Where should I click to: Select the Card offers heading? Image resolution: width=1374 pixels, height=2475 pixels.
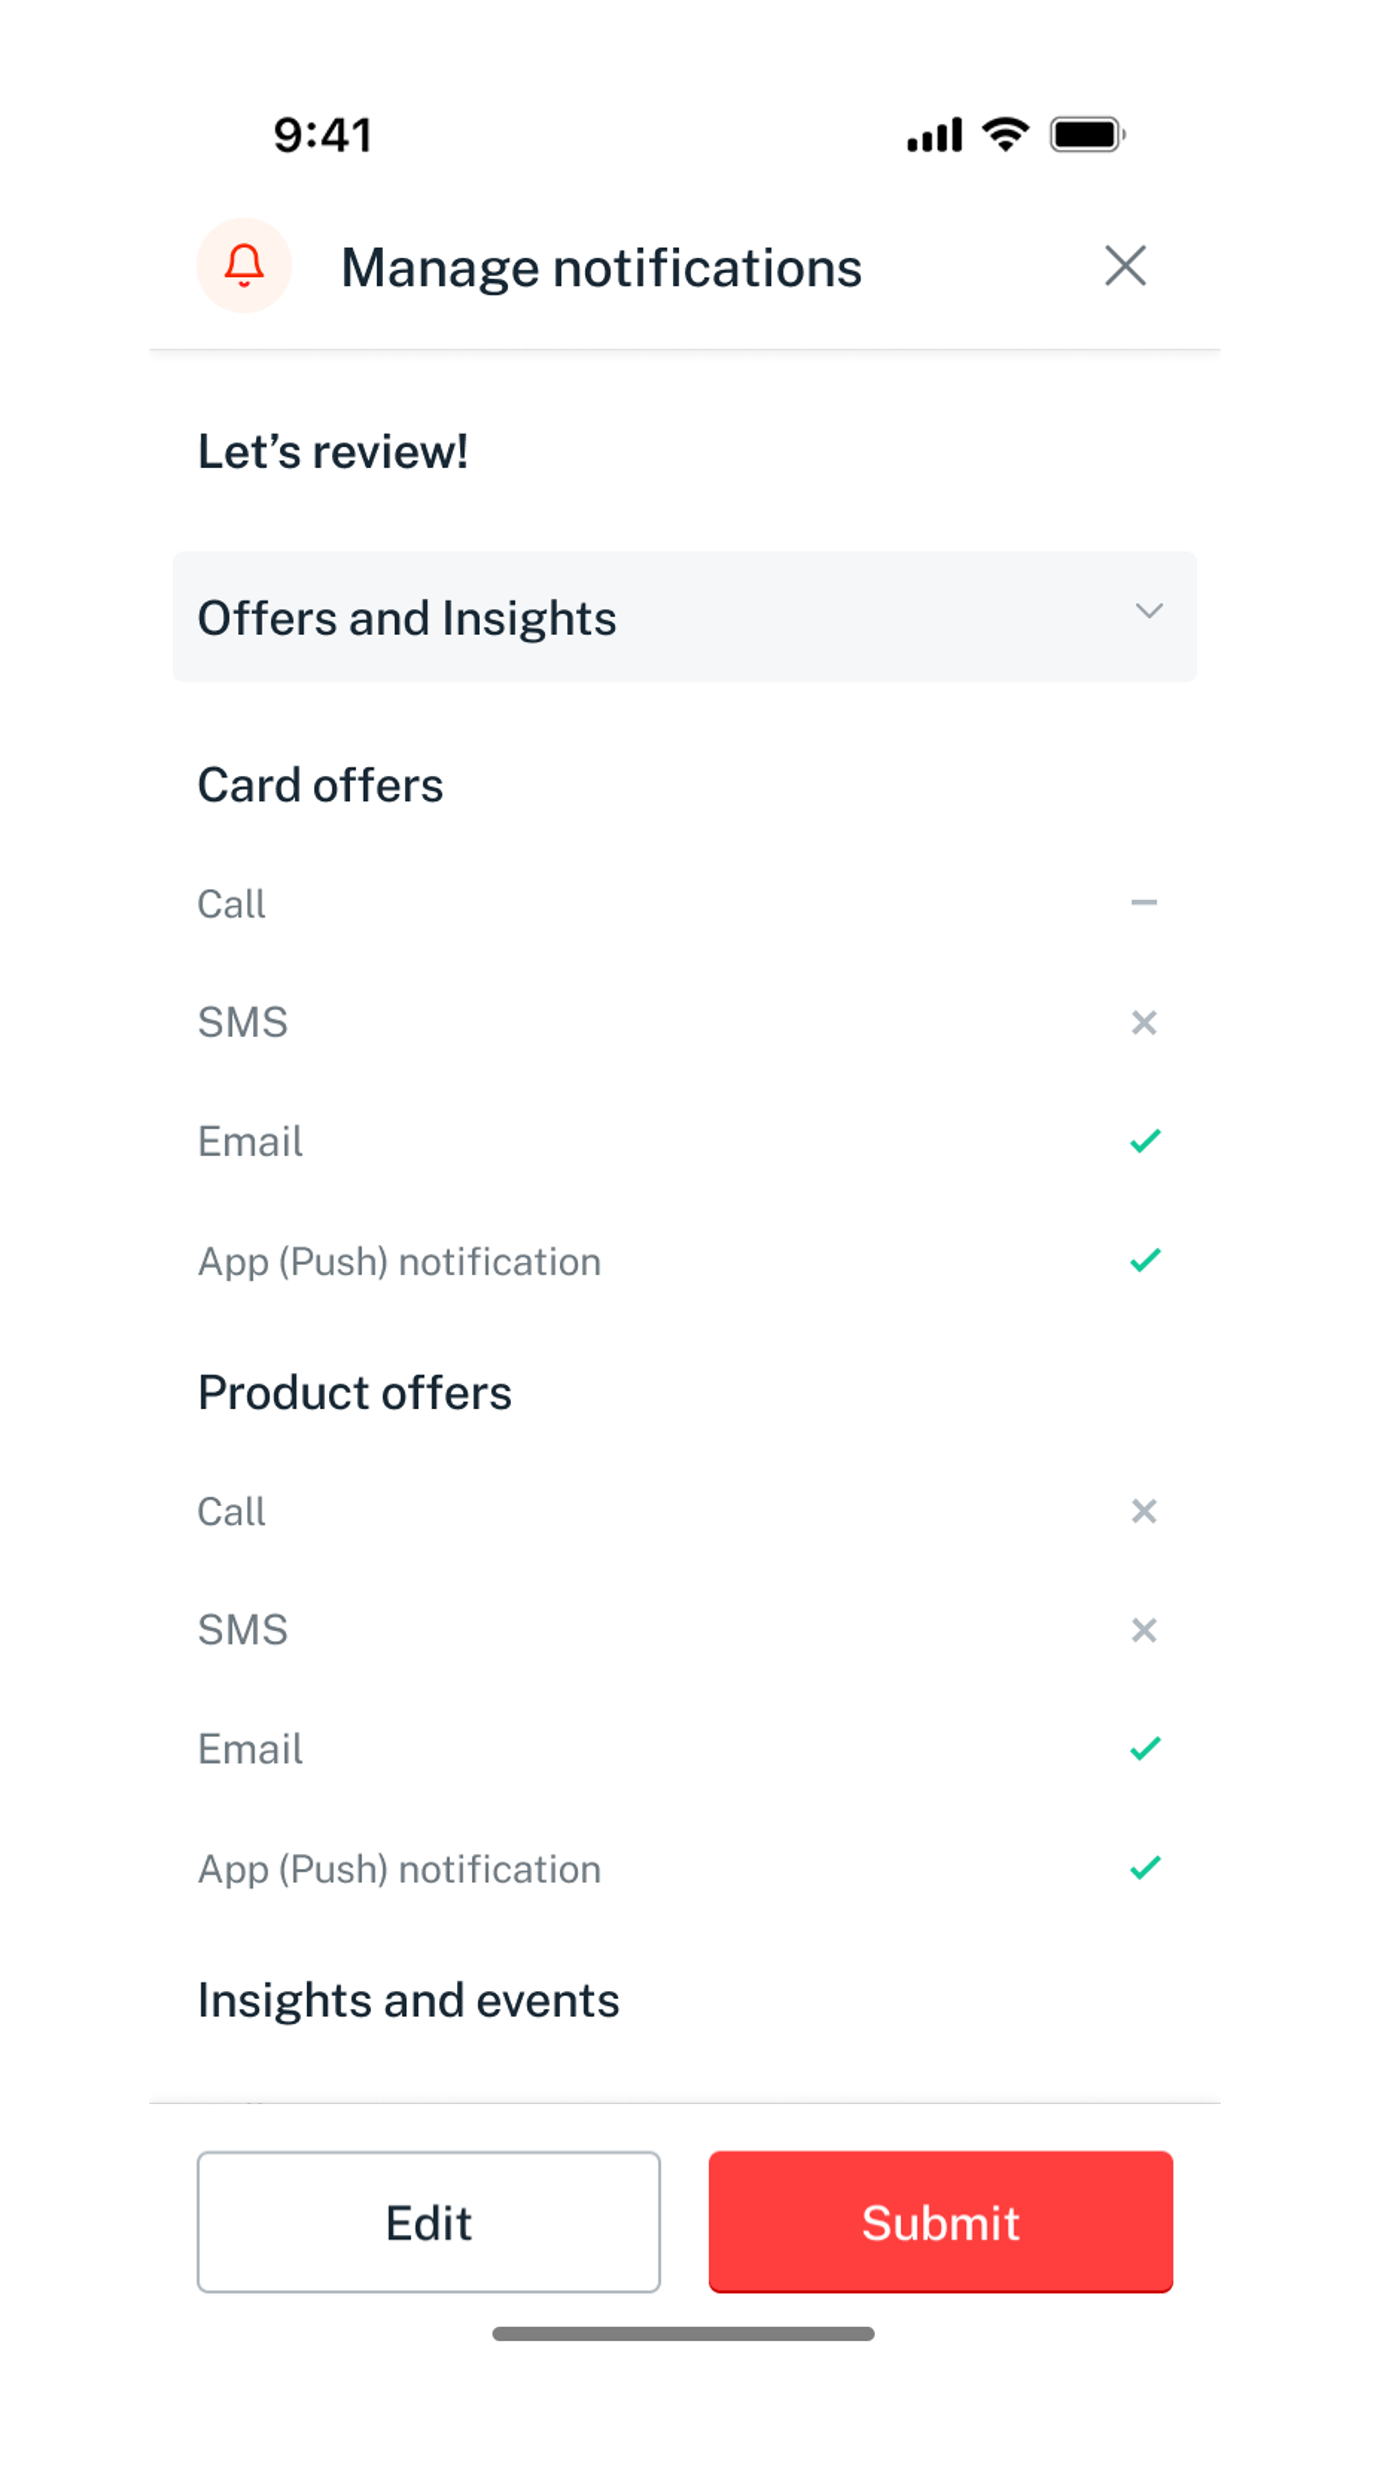[x=320, y=785]
